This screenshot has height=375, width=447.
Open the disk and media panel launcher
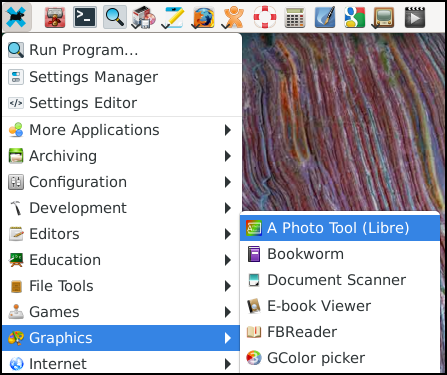click(144, 18)
